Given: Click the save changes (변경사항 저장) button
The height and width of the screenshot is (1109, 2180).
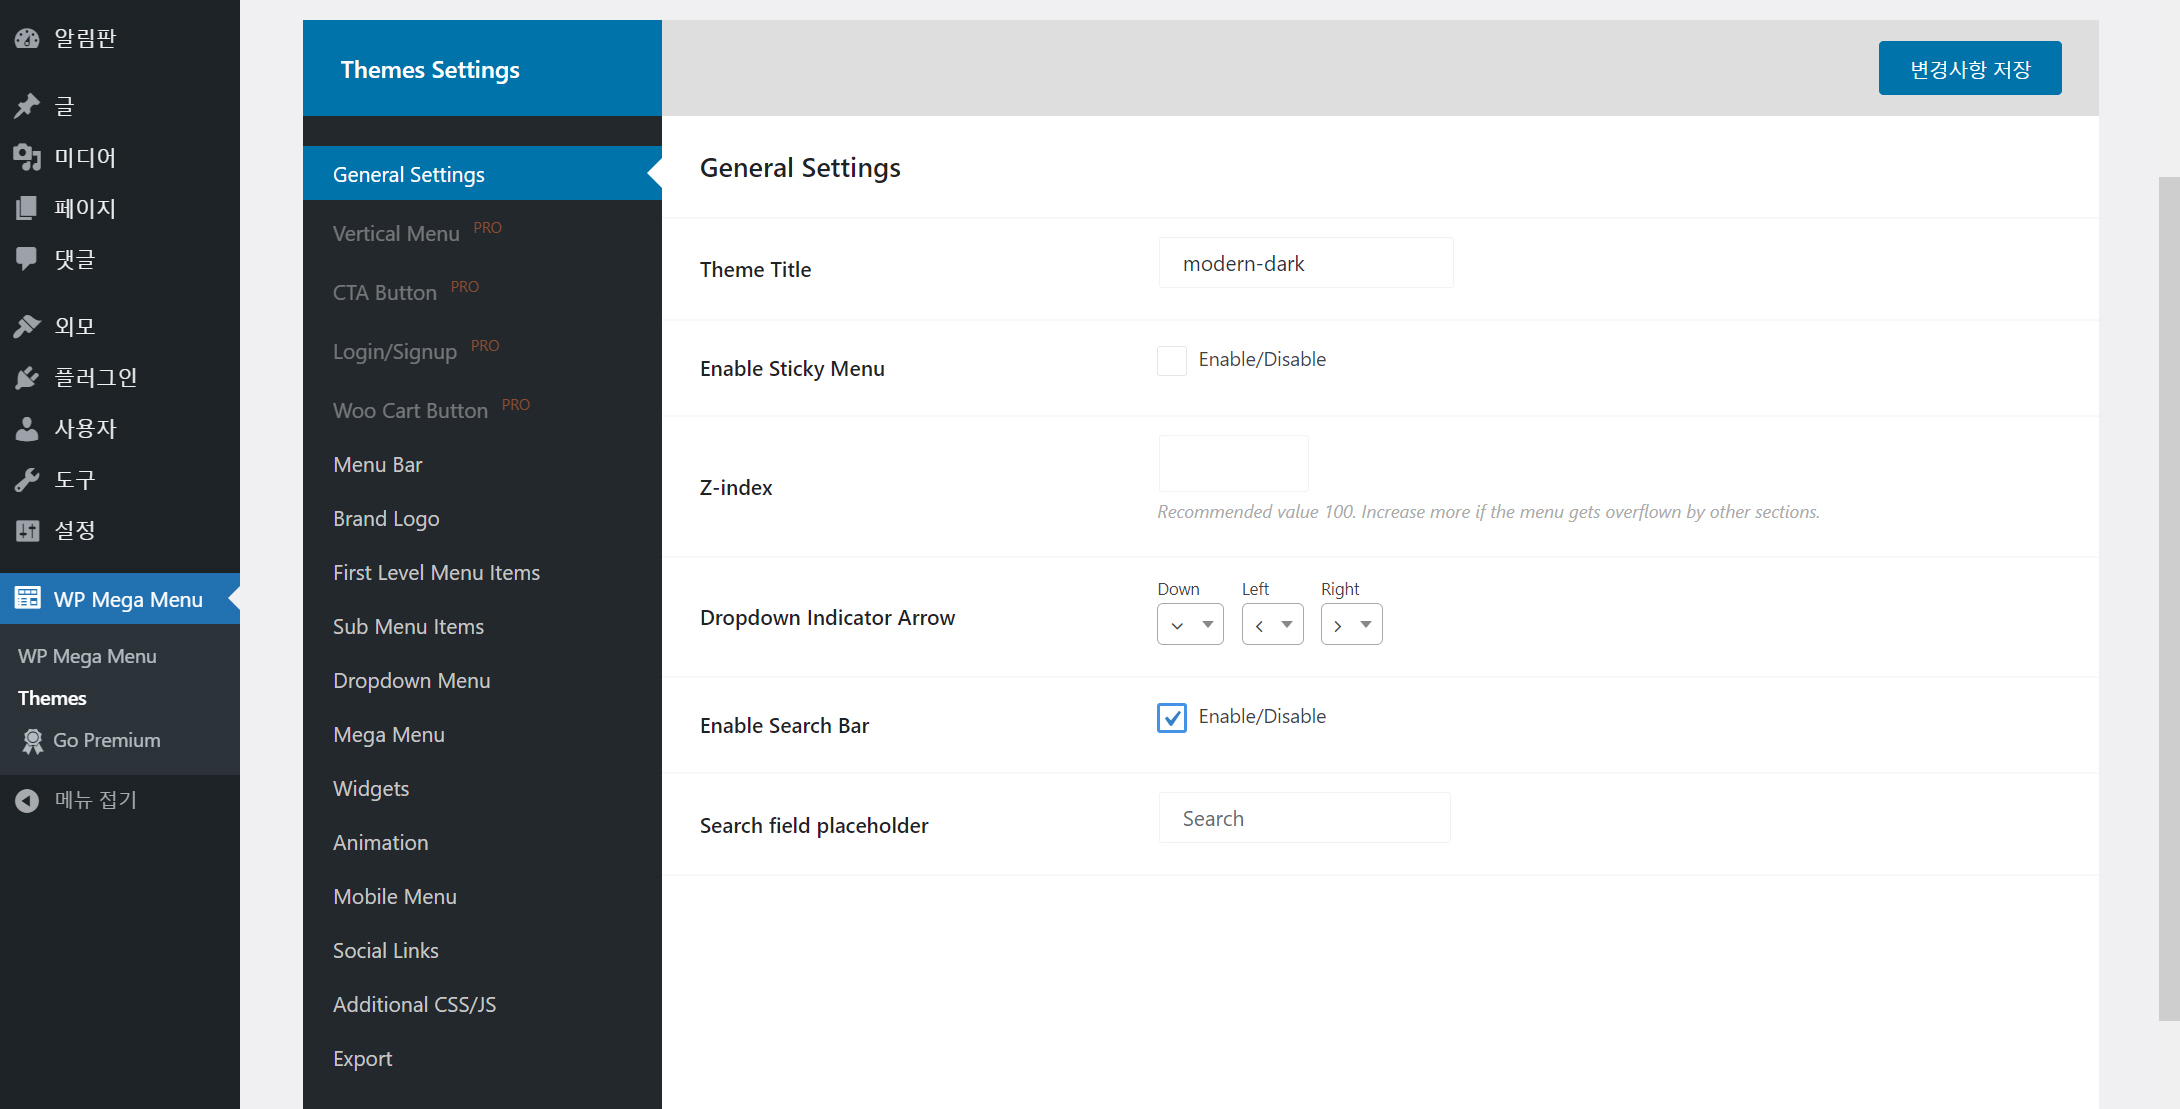Looking at the screenshot, I should click(1969, 69).
